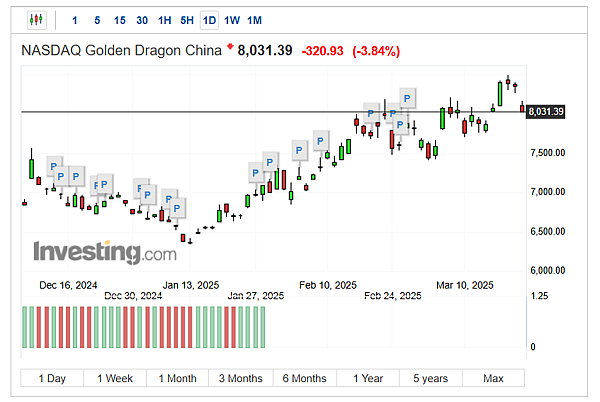600x402 pixels.
Task: Show the 5 years range
Action: [x=430, y=378]
